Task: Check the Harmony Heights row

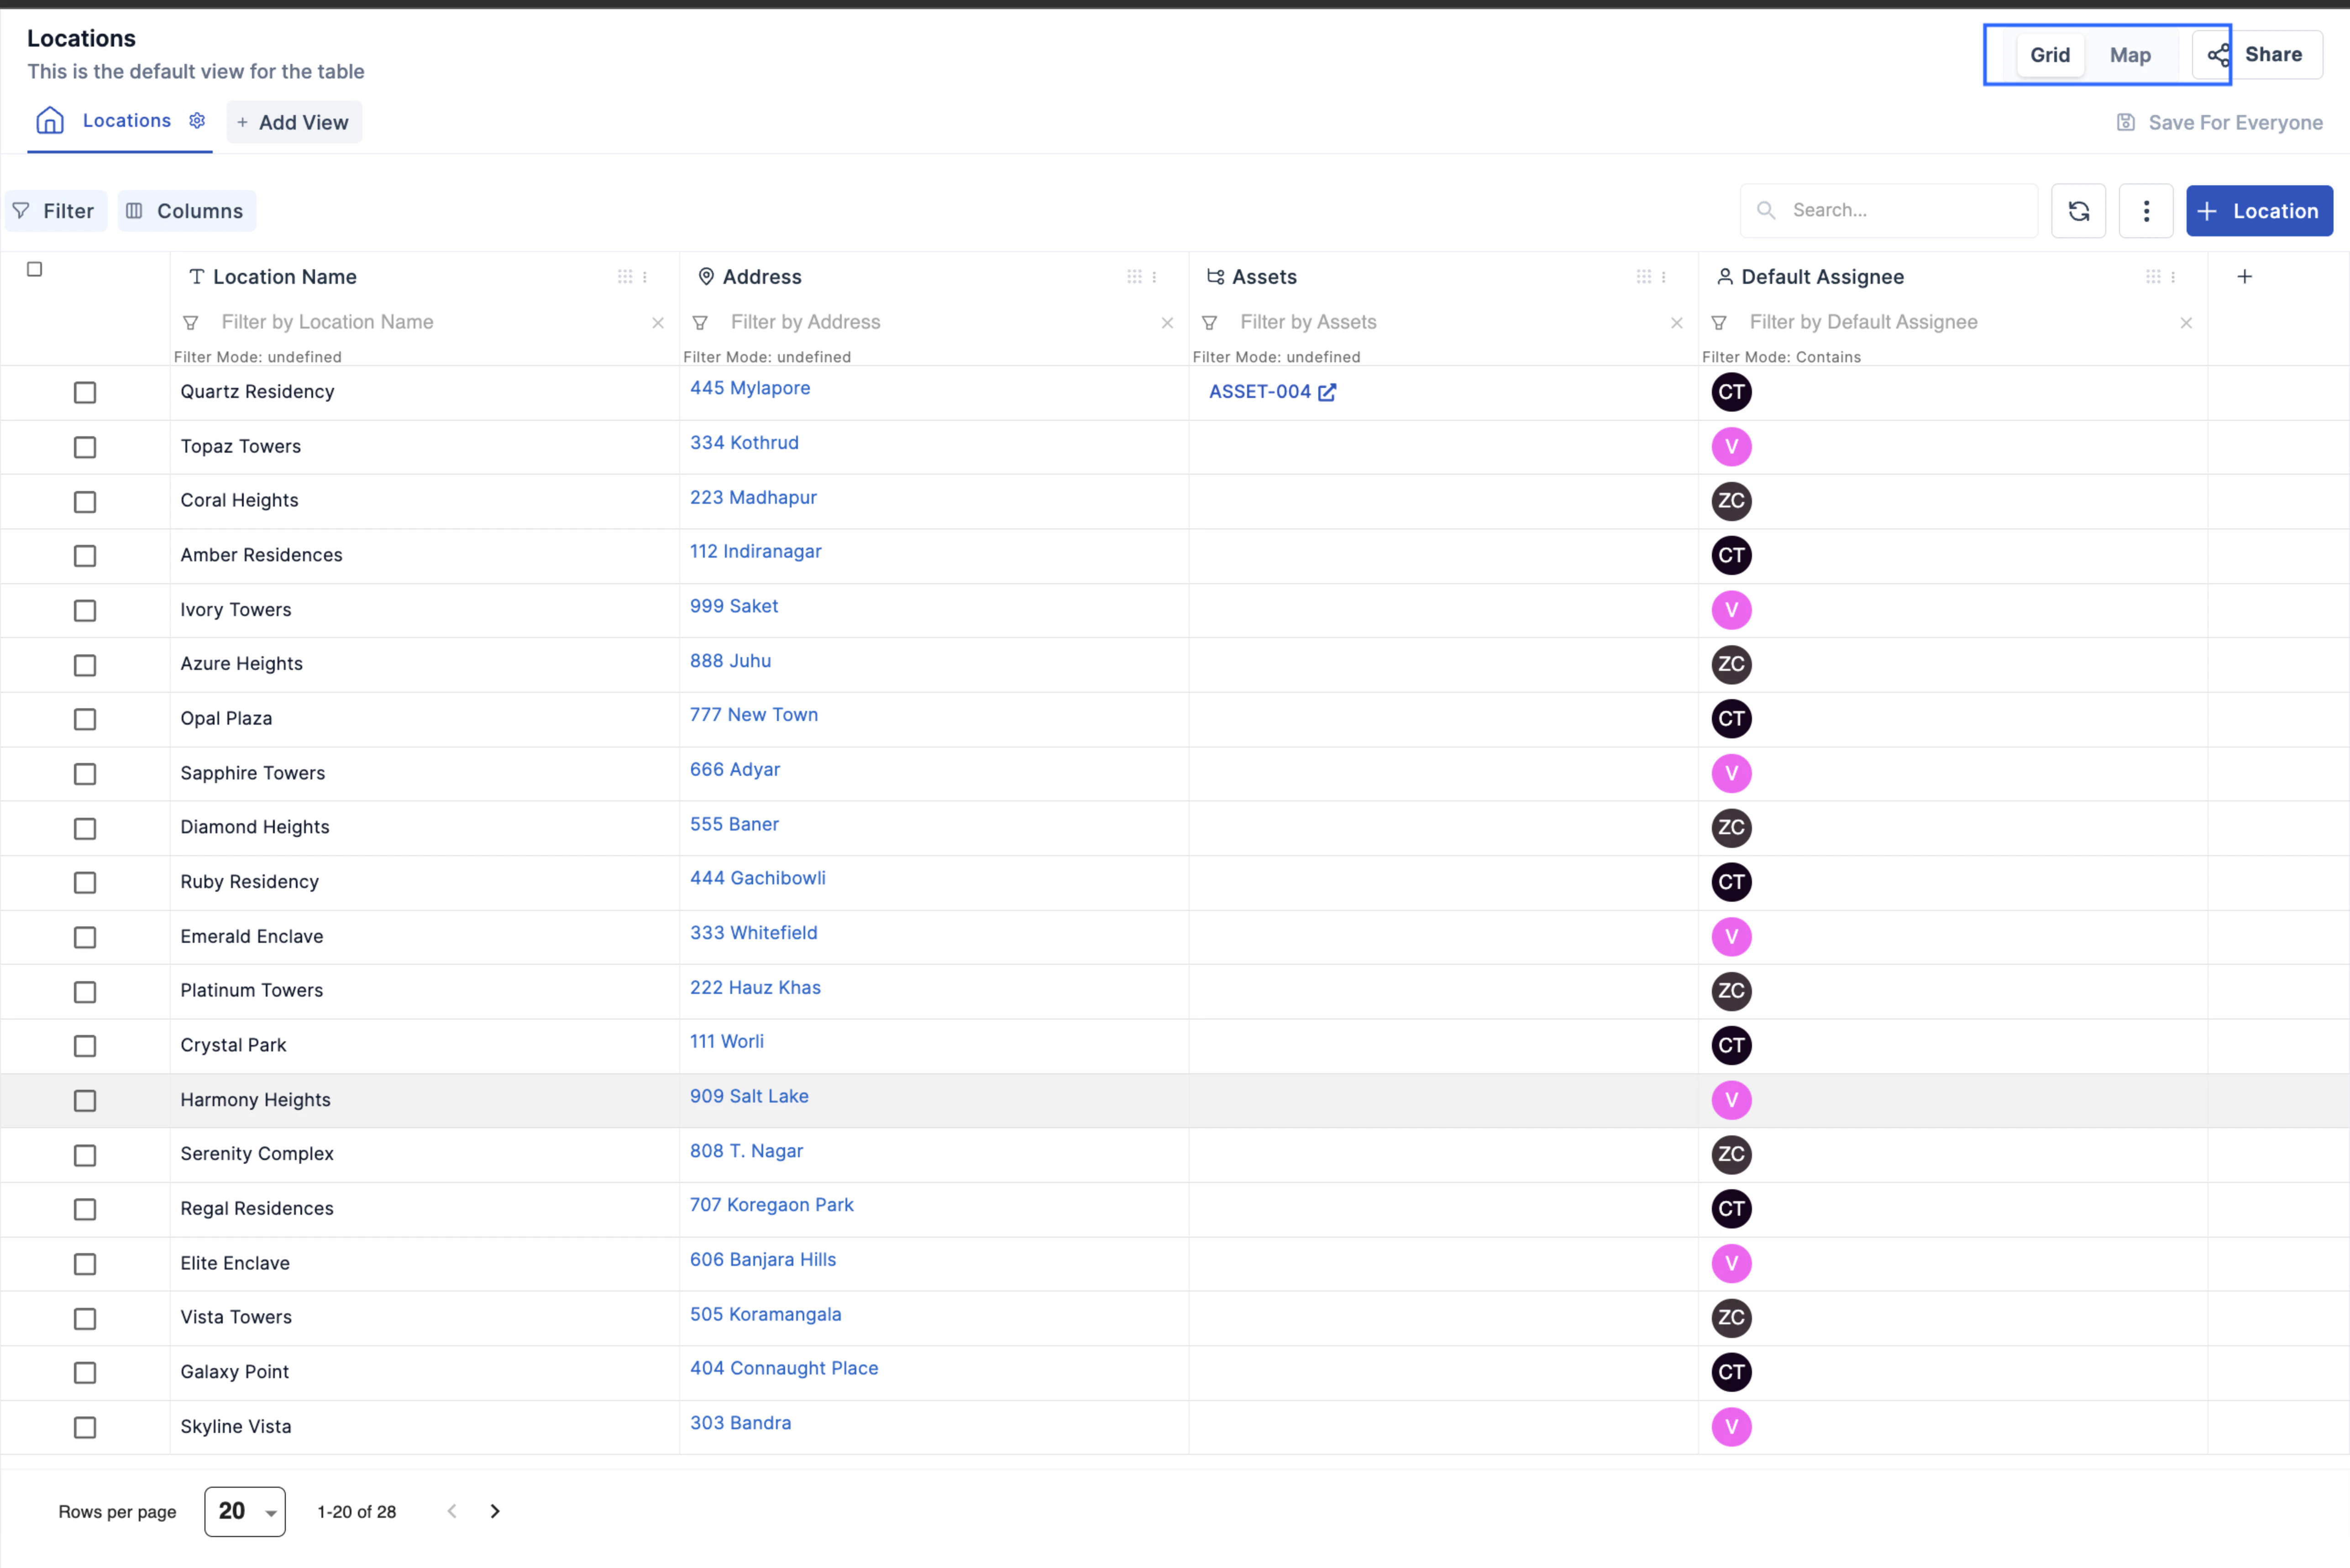Action: pyautogui.click(x=85, y=1100)
